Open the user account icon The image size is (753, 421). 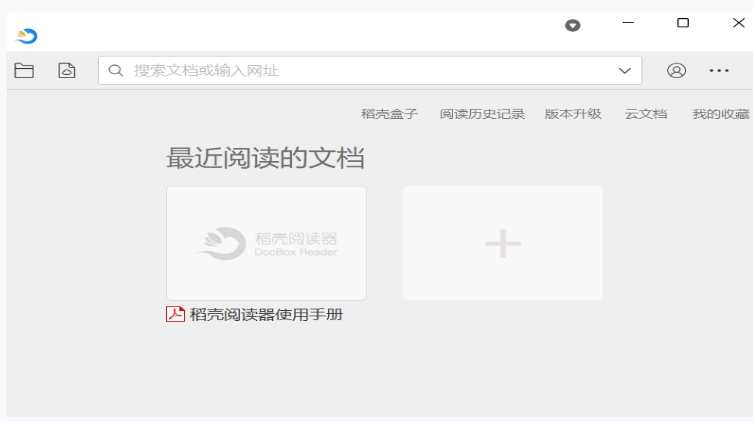[676, 71]
